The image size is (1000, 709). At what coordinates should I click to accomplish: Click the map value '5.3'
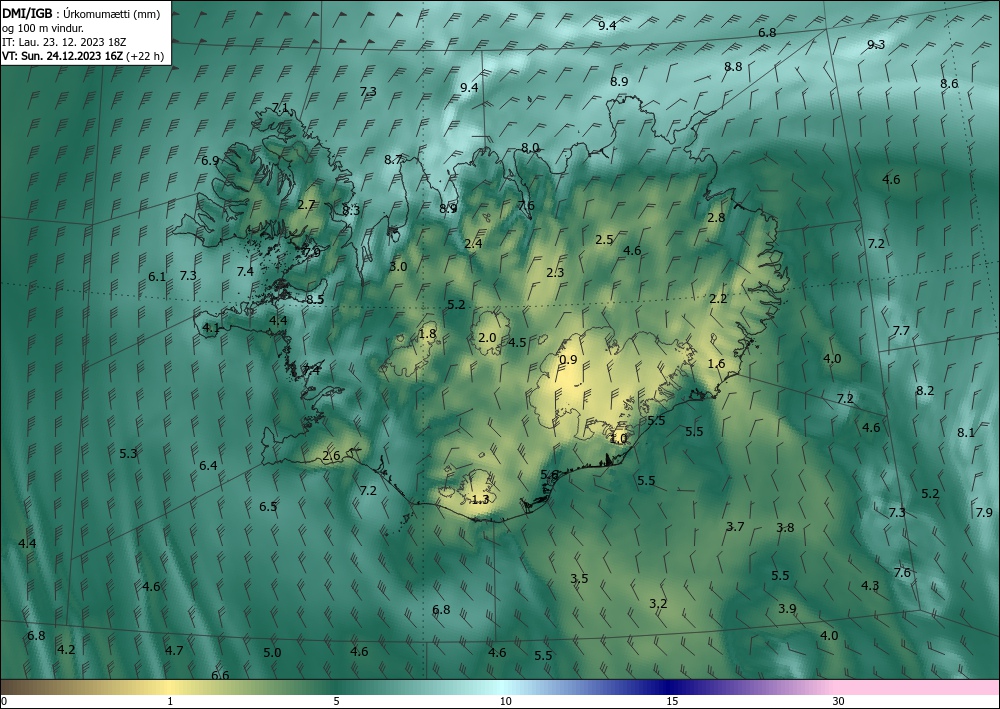[128, 453]
